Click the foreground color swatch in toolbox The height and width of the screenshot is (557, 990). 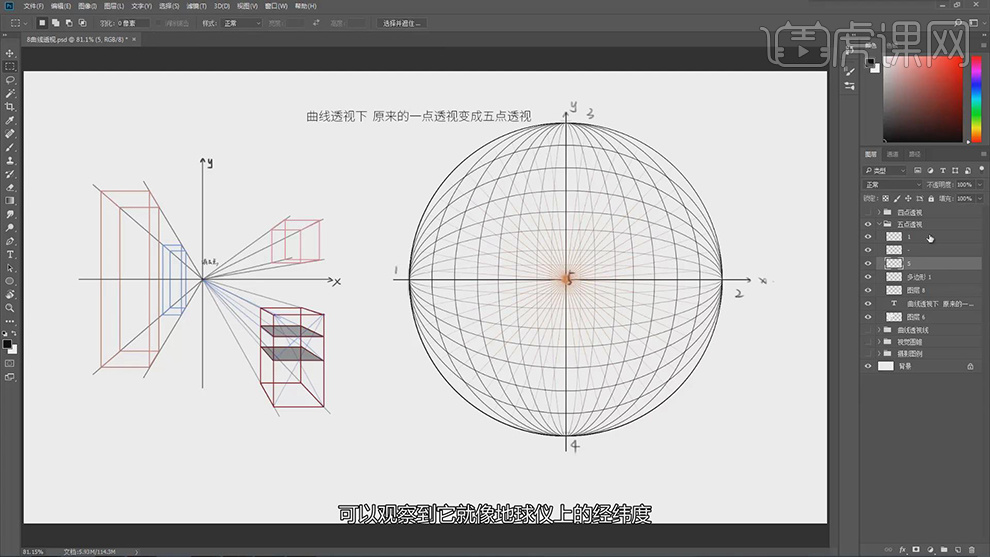pos(7,344)
